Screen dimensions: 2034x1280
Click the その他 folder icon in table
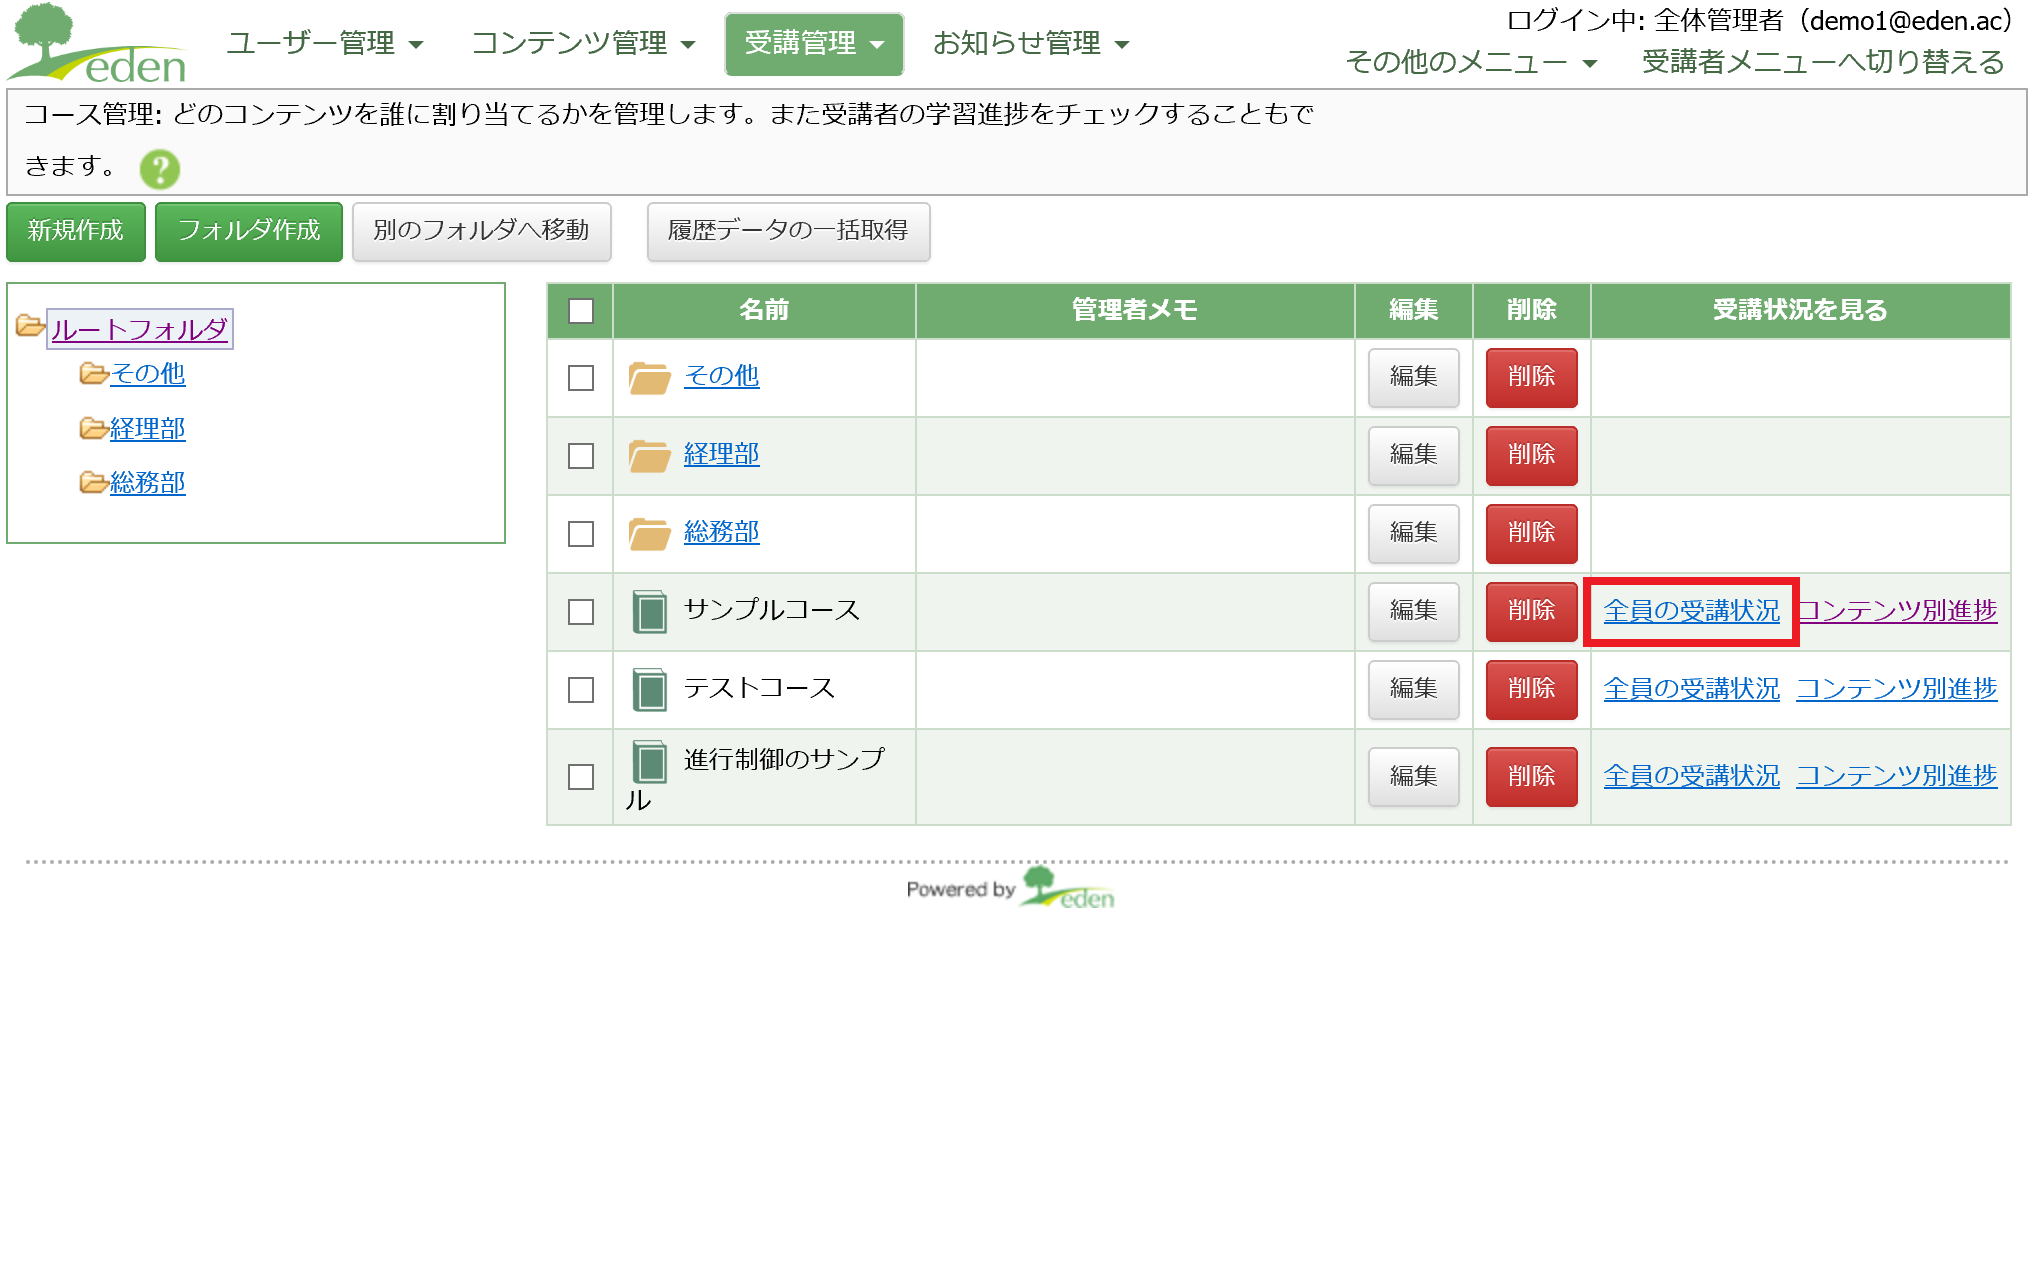649,377
